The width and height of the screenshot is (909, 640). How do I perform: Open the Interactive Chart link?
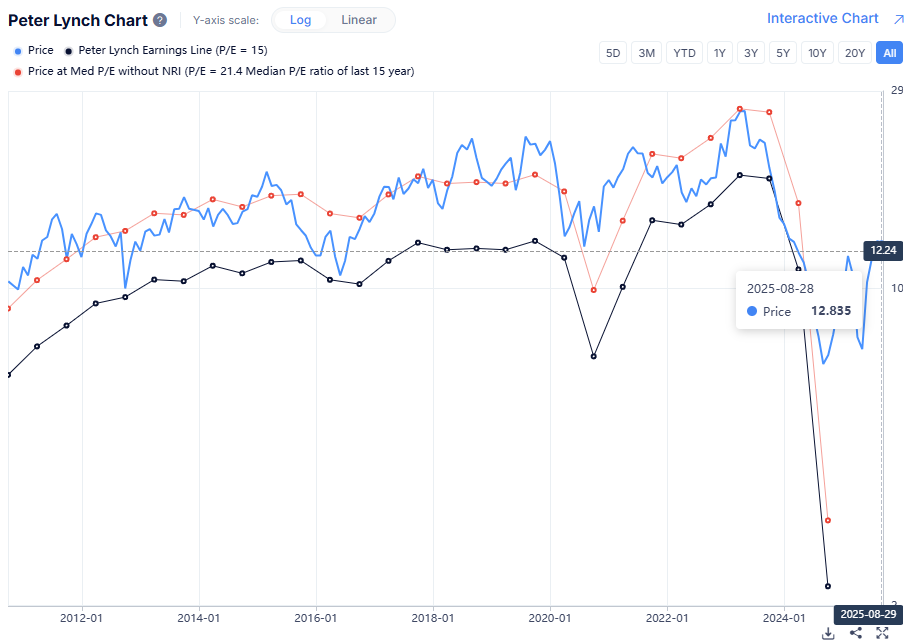[x=822, y=18]
